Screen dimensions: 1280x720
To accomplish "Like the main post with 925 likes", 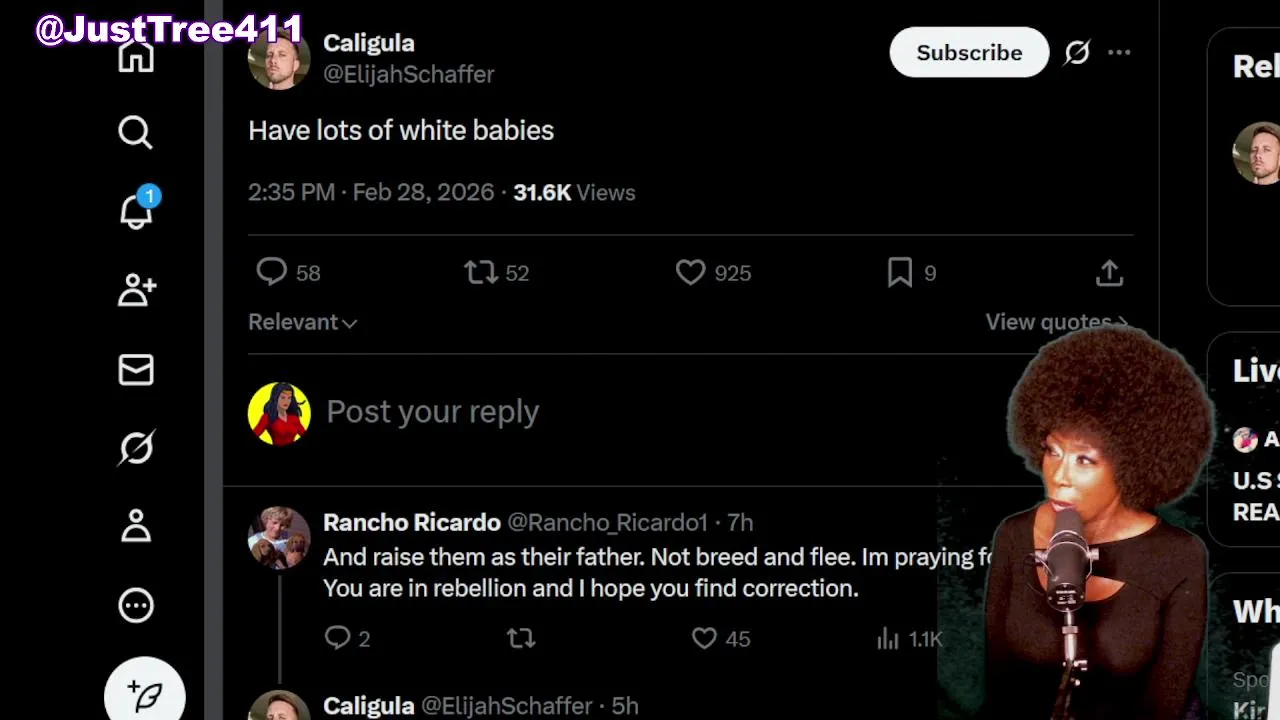I will 691,272.
